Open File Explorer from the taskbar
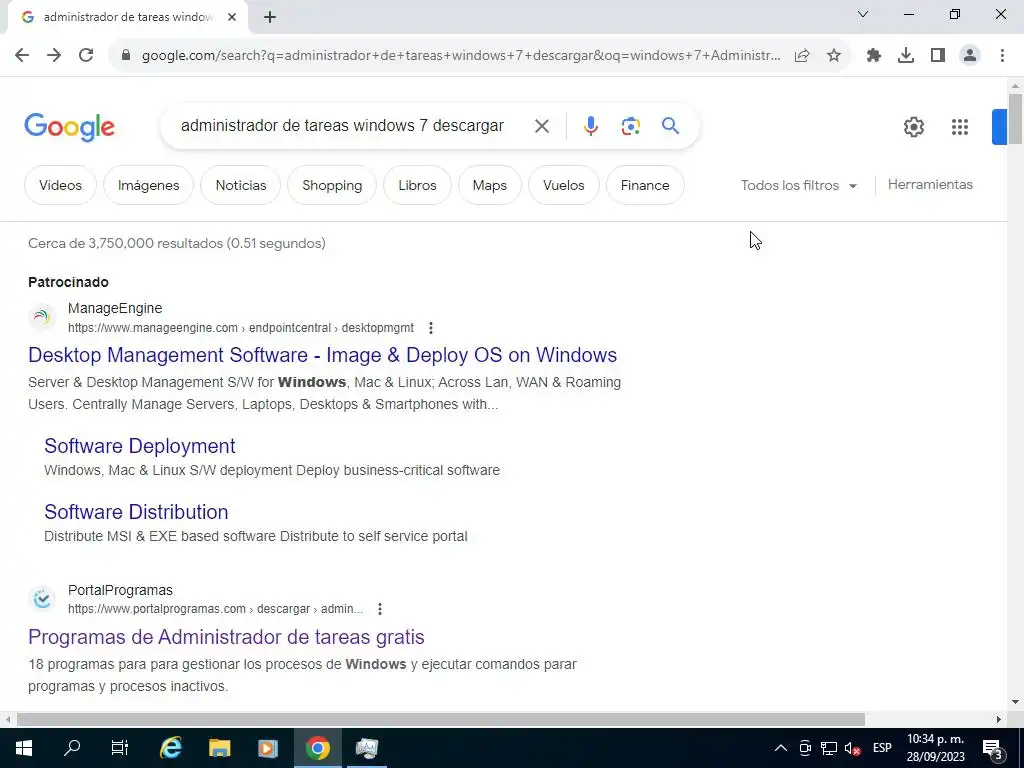The image size is (1024, 768). click(219, 748)
